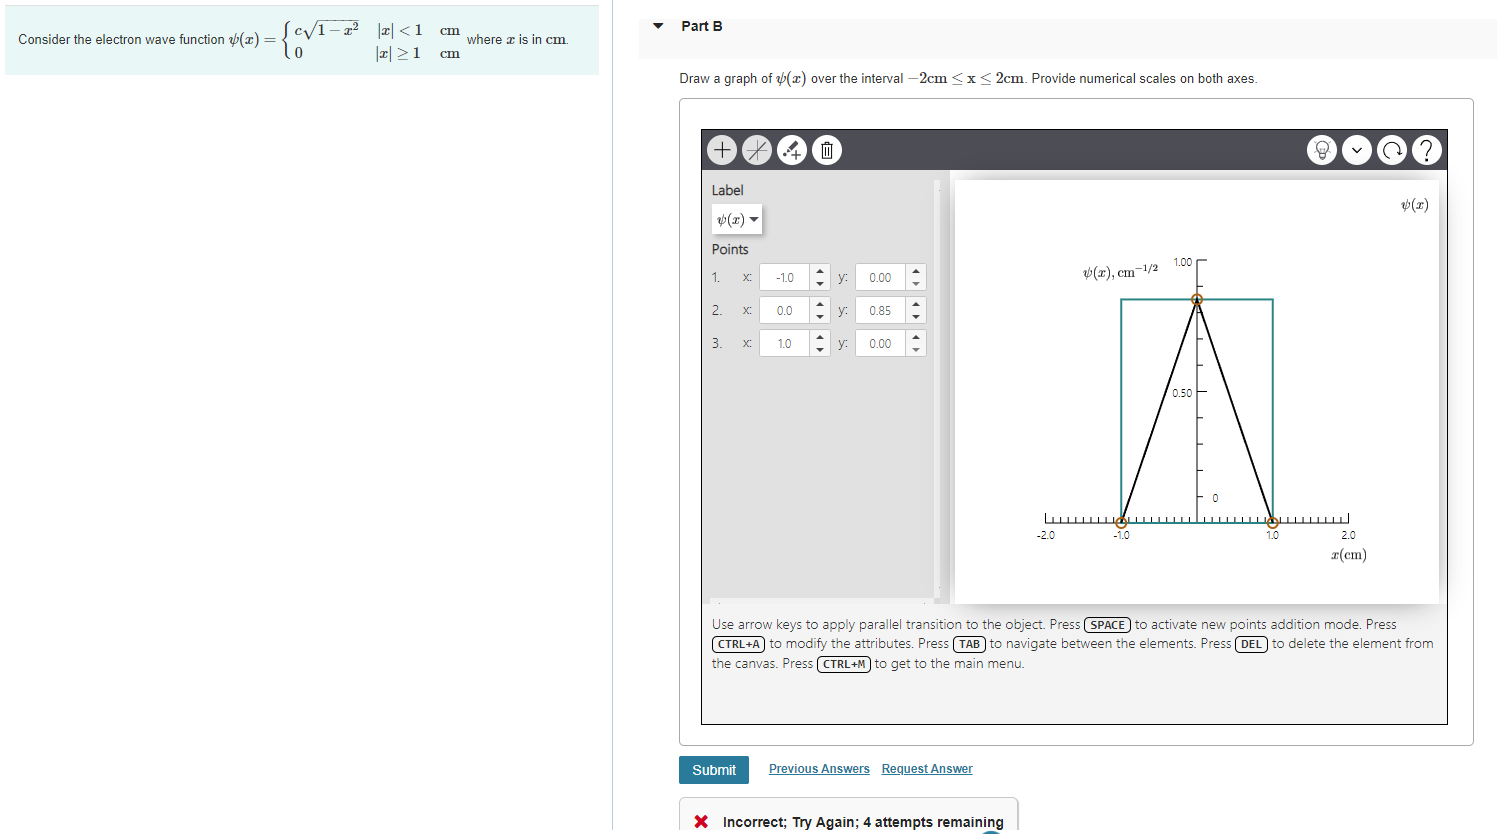Expand the Part B disclosure triangle

tap(656, 26)
